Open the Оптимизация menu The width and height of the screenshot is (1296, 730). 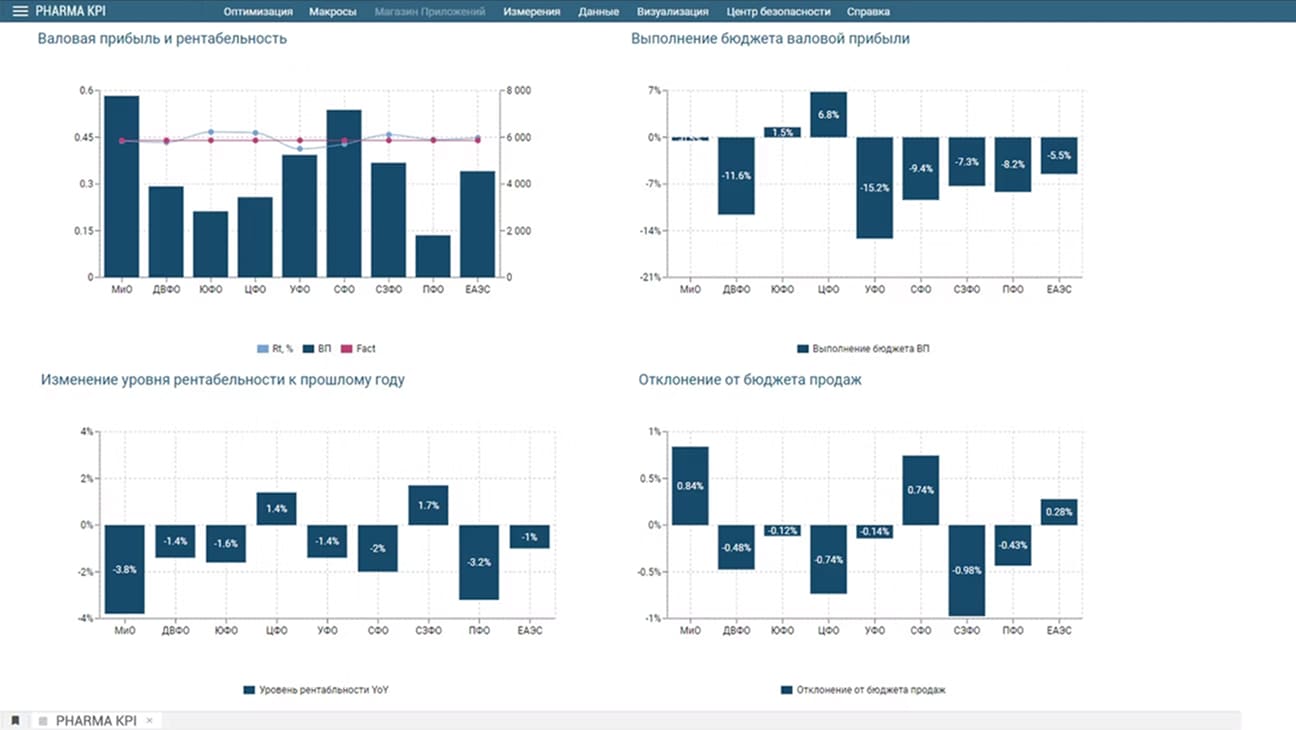pyautogui.click(x=258, y=12)
